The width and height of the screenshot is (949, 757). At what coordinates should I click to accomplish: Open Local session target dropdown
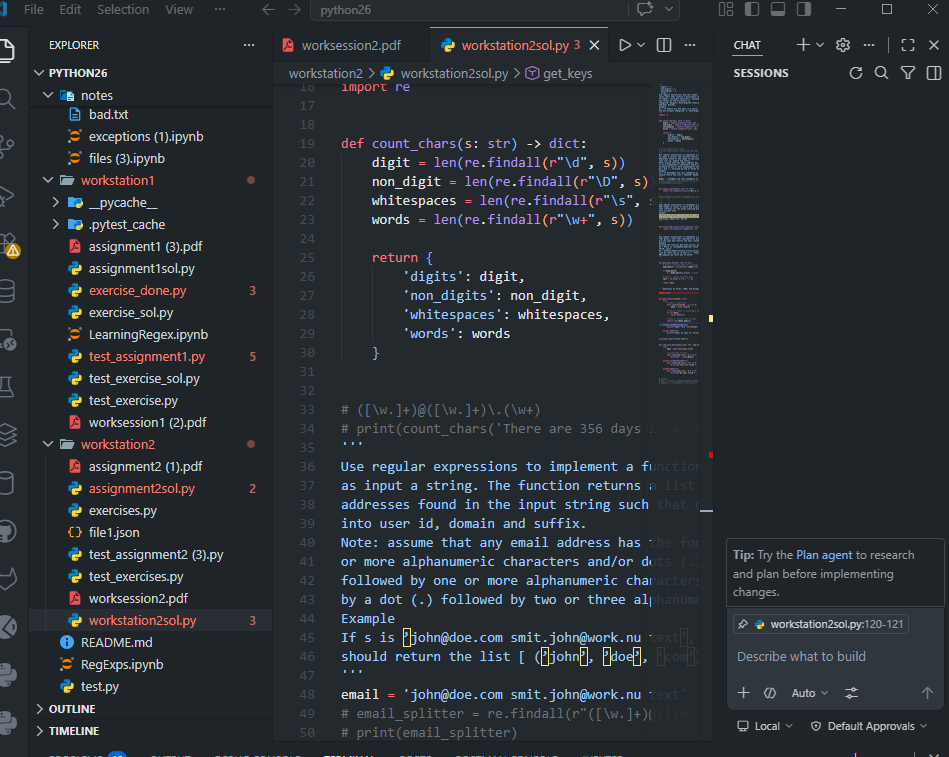pyautogui.click(x=764, y=726)
